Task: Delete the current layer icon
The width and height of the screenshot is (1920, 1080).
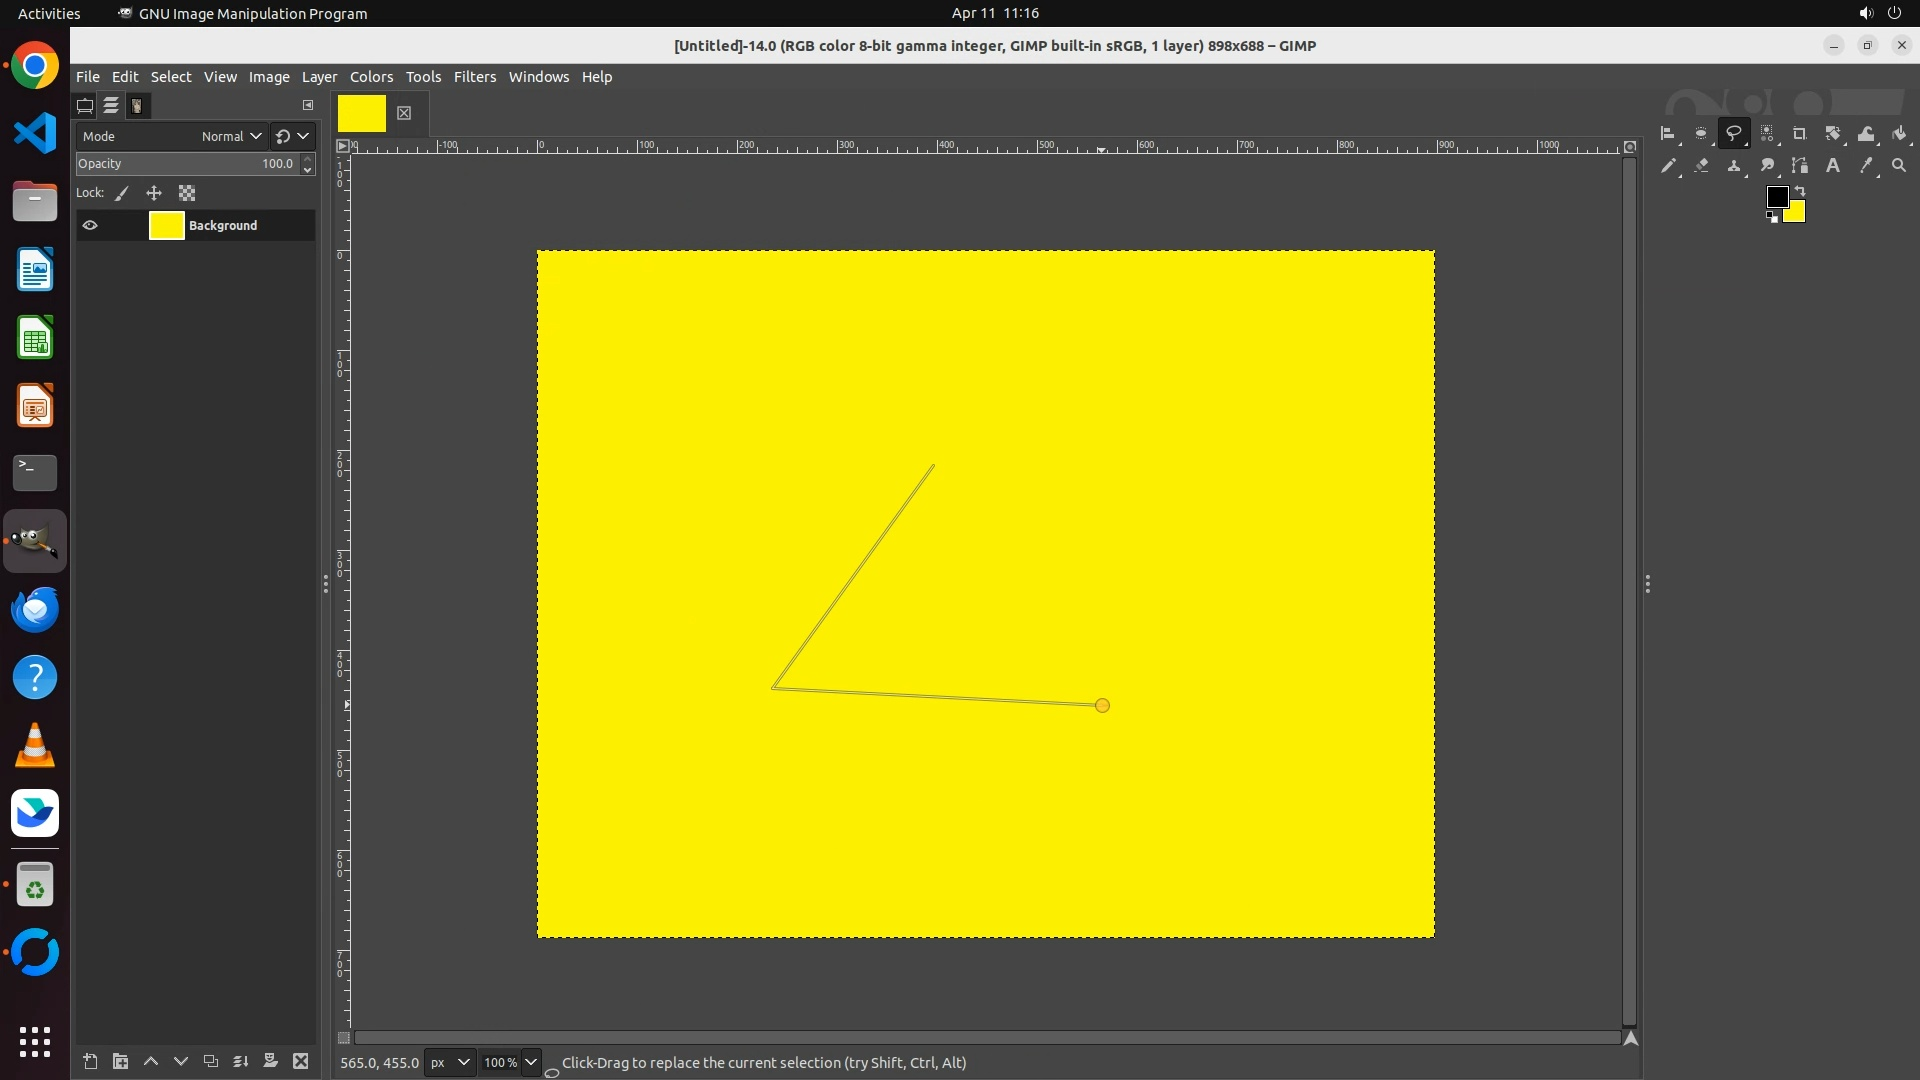Action: coord(300,1062)
